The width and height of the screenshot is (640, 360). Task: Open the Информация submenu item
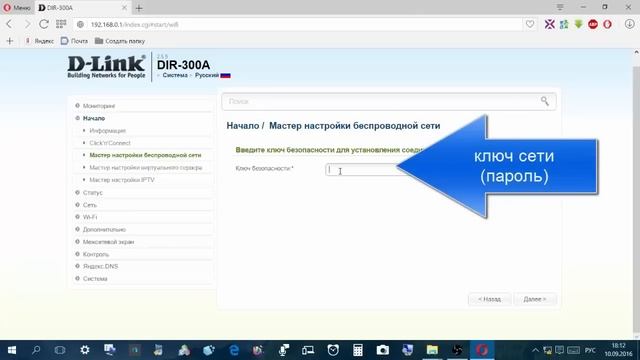click(107, 131)
